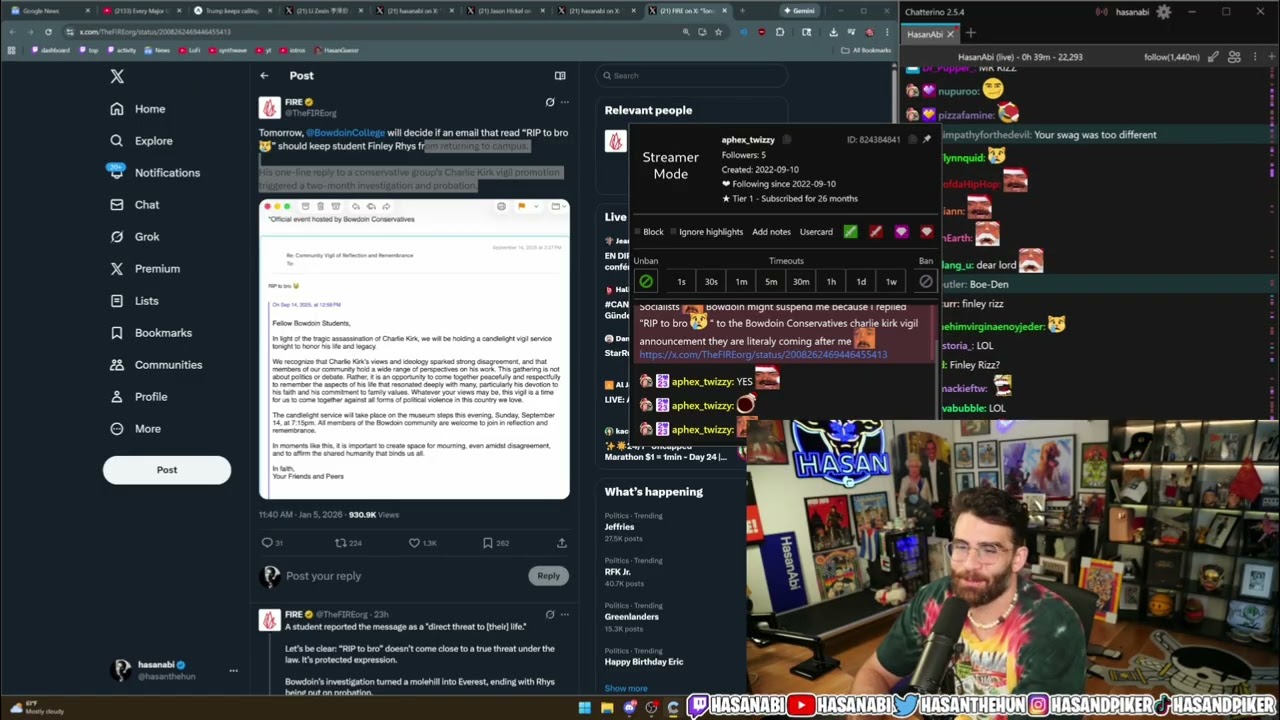Viewport: 1280px width, 720px height.
Task: Go to Home in X sidebar
Action: pos(138,109)
